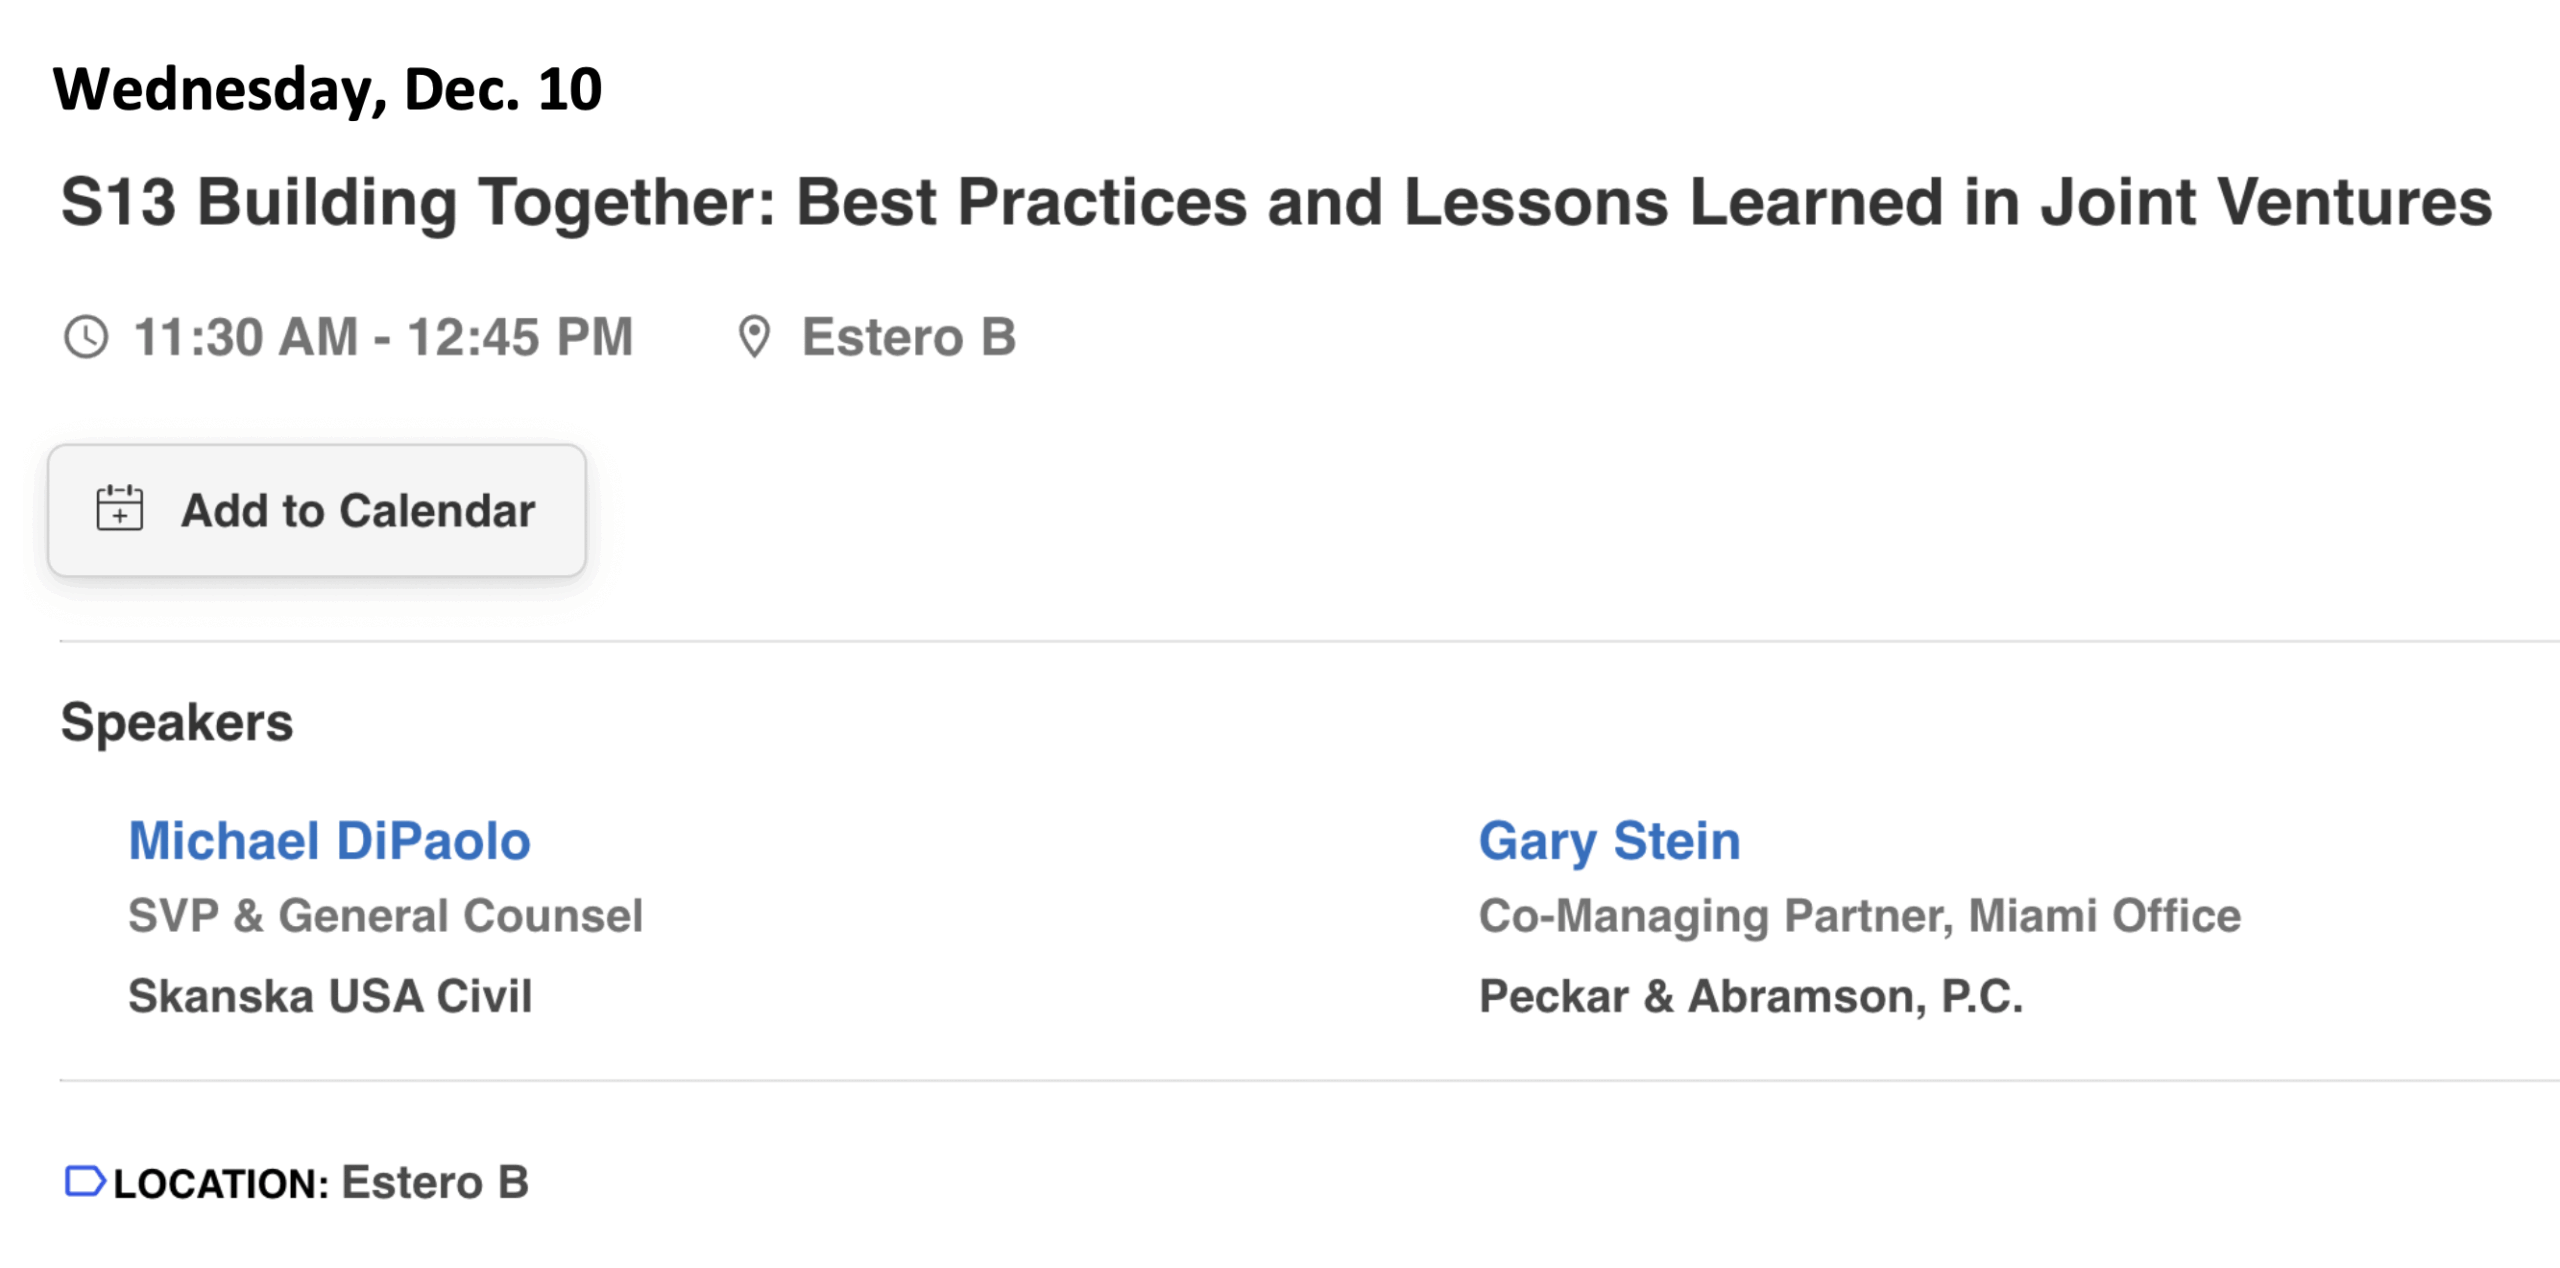The image size is (2560, 1268).
Task: Click the clock icon beside the session time
Action: pyautogui.click(x=86, y=337)
